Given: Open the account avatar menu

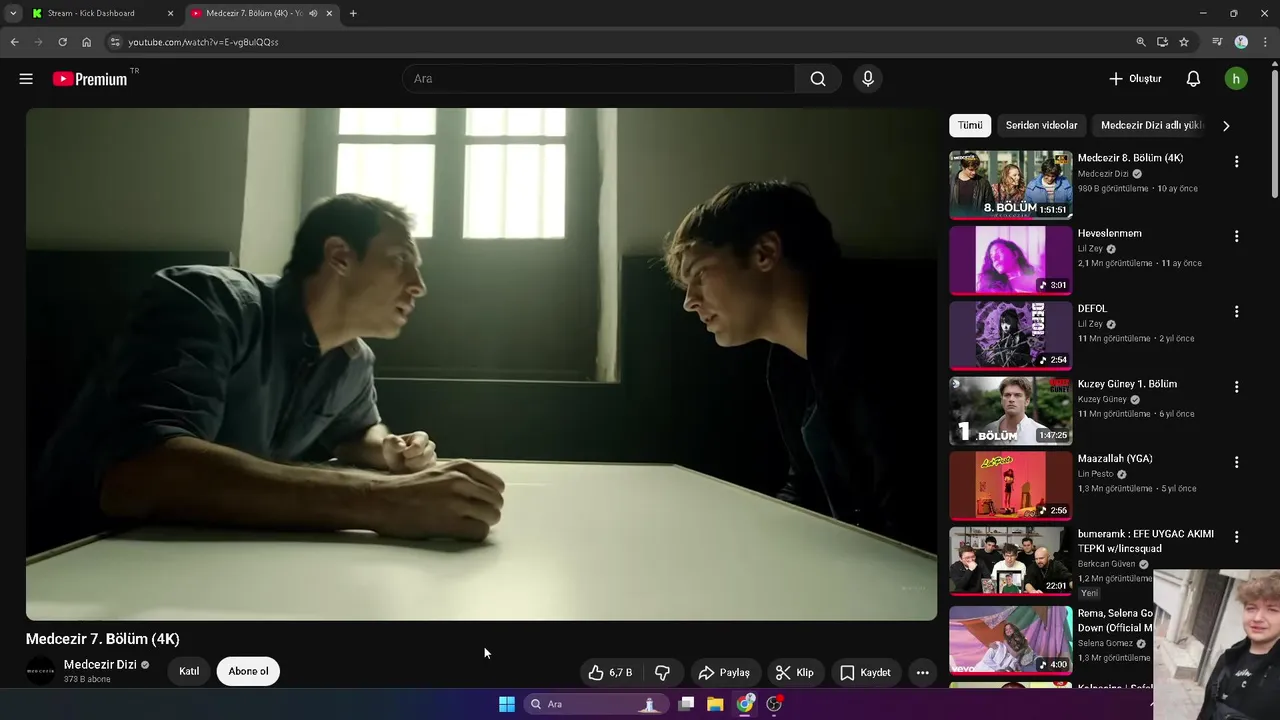Looking at the screenshot, I should [x=1236, y=79].
